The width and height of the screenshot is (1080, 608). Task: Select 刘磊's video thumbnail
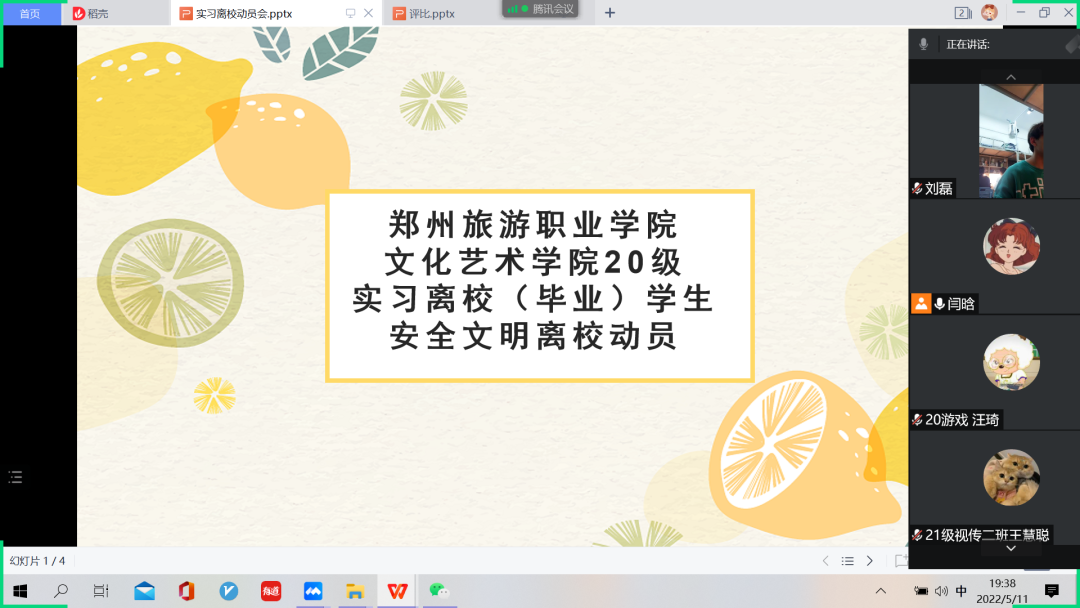[x=1010, y=140]
